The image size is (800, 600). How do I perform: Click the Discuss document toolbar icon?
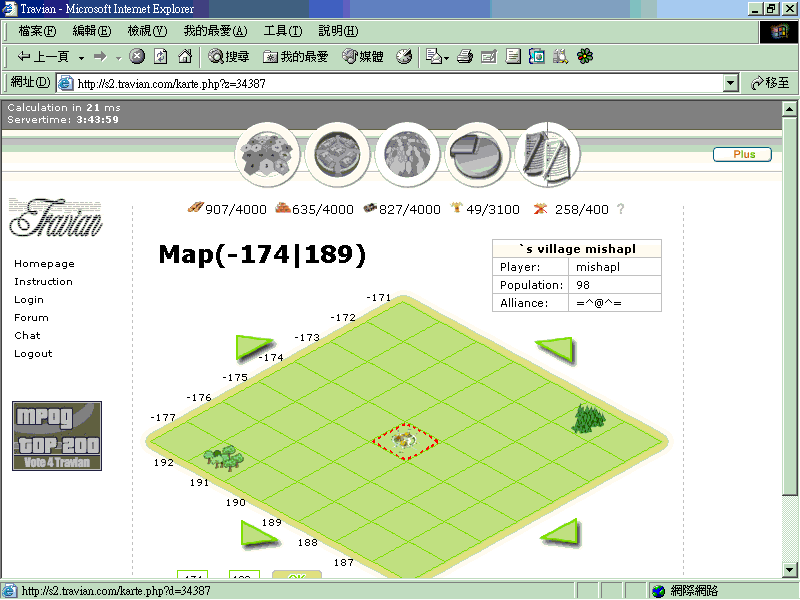tap(513, 56)
